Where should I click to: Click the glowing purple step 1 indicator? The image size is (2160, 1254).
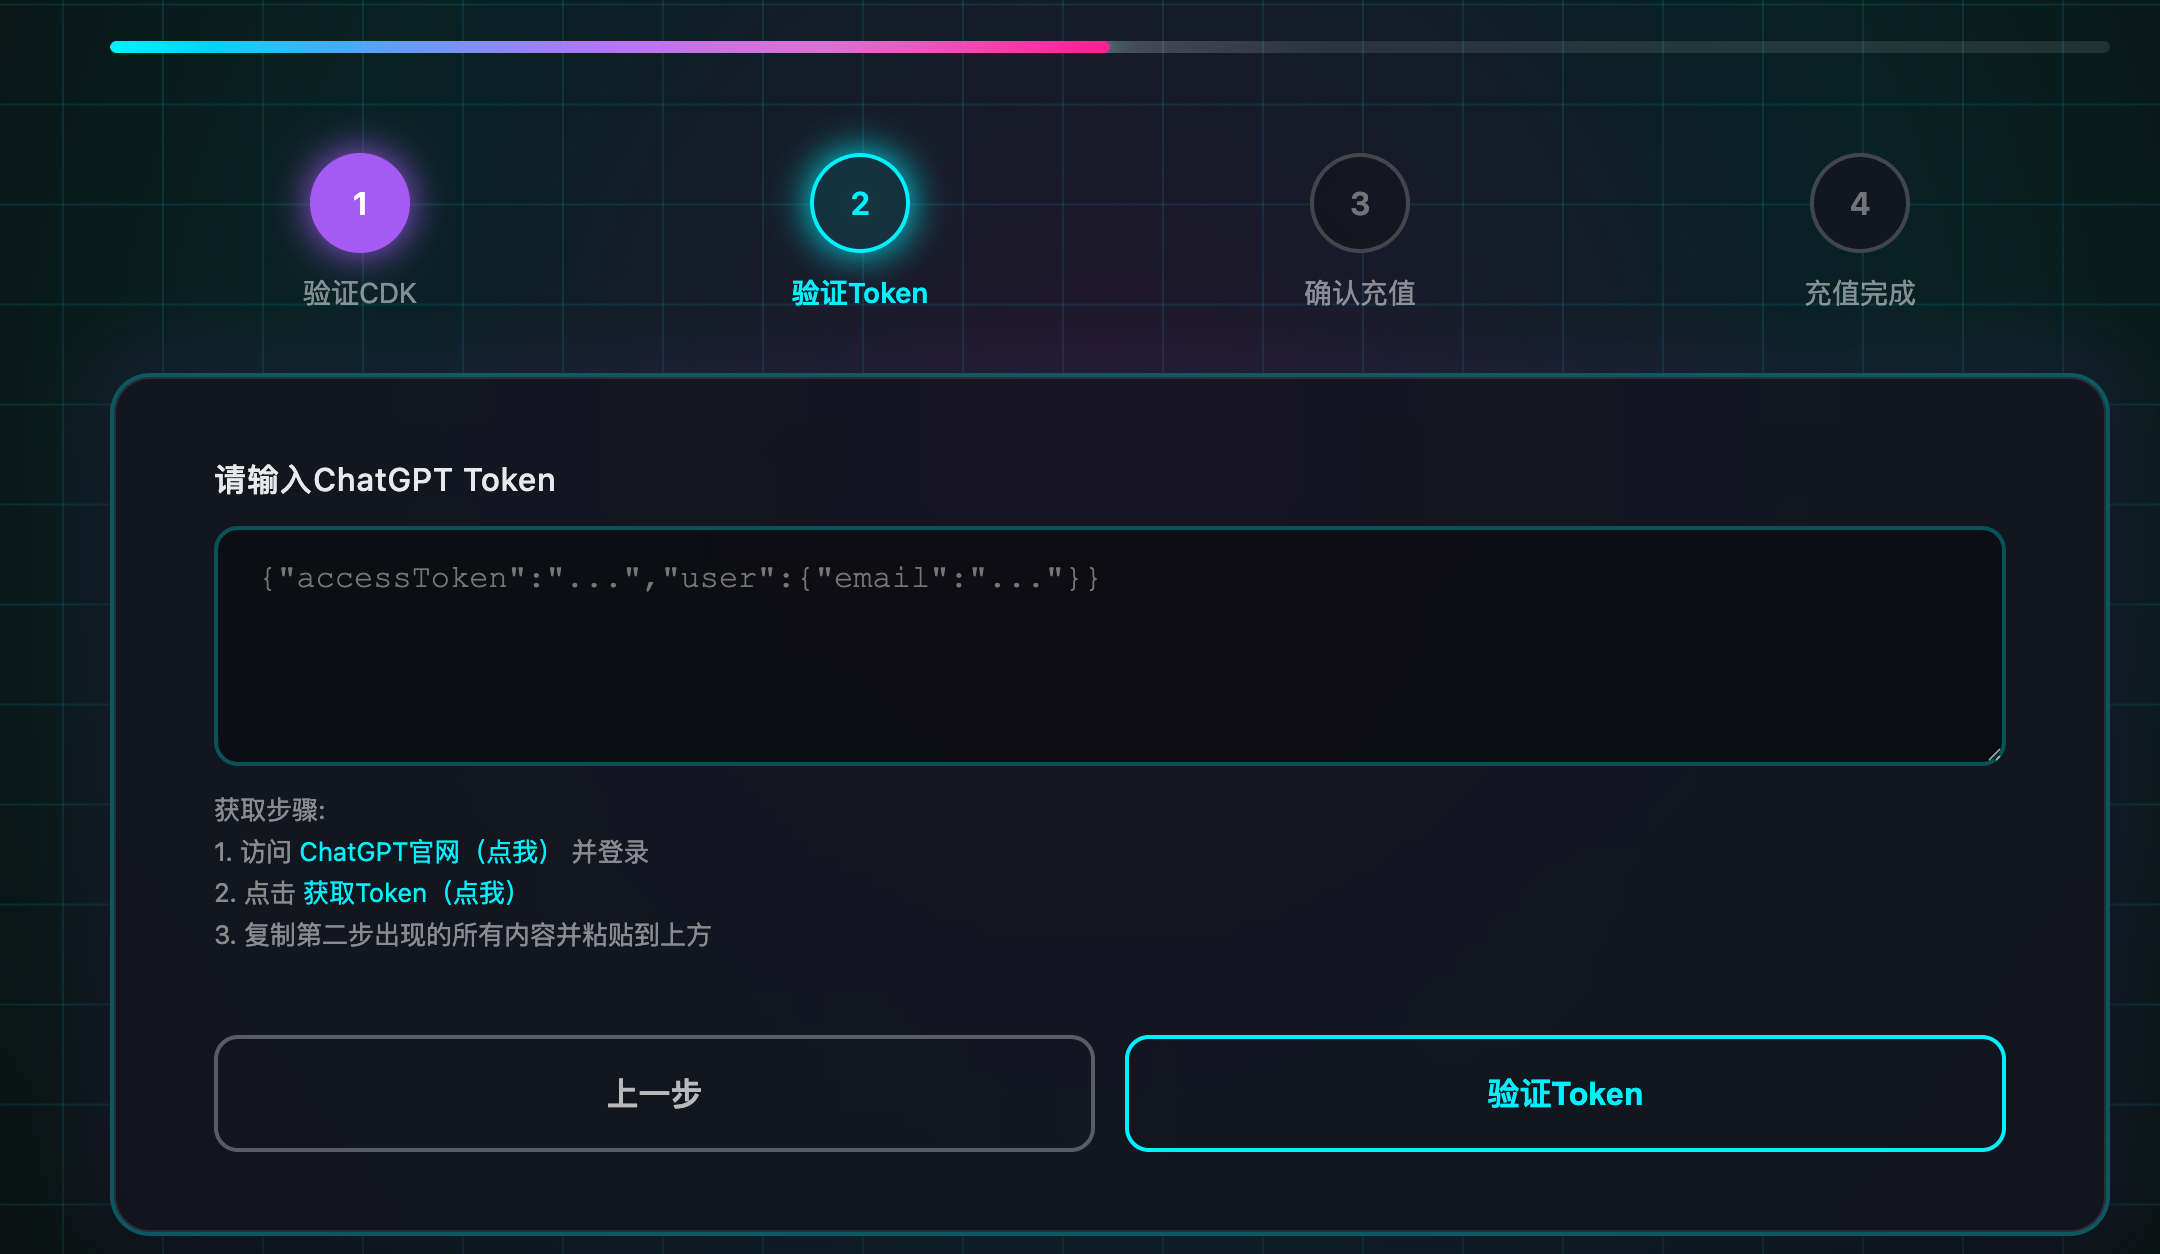[x=360, y=202]
